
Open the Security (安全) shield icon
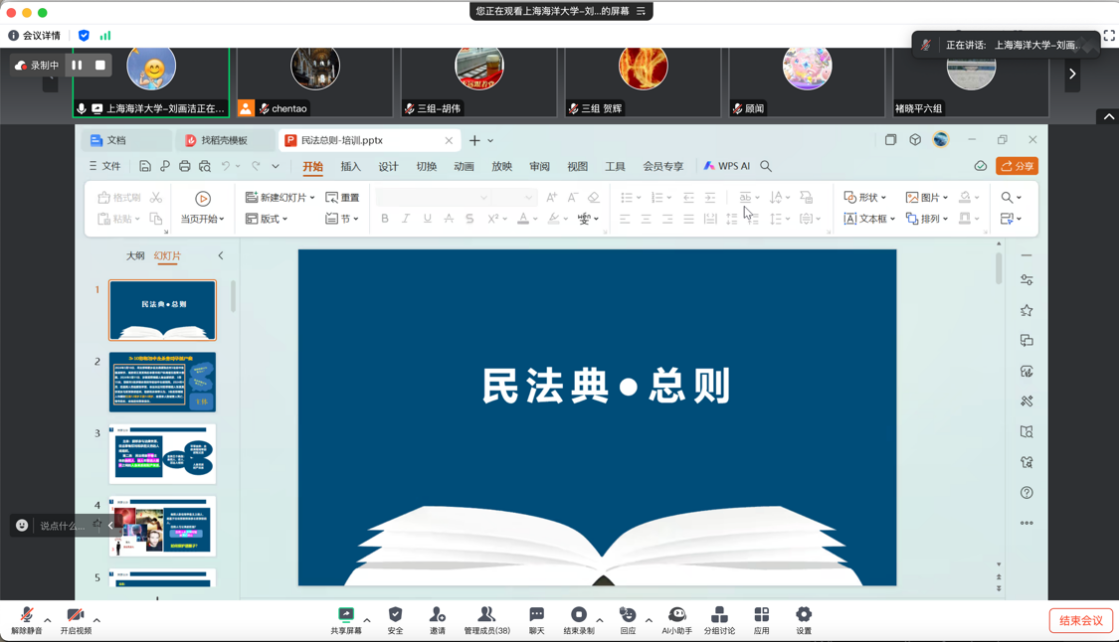tap(395, 615)
